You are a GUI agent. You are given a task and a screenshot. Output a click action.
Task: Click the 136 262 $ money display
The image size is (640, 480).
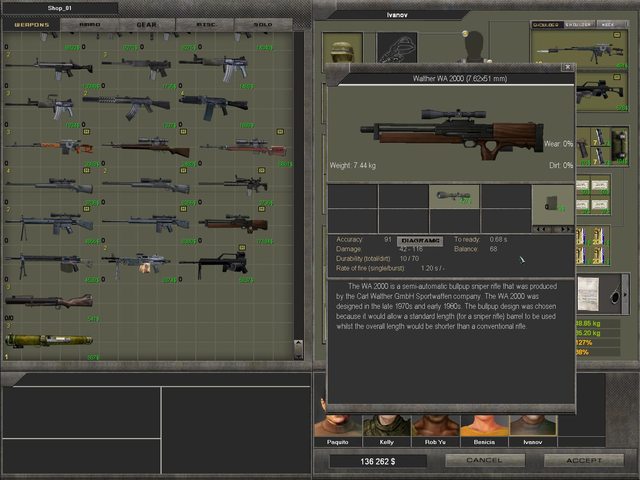click(378, 461)
